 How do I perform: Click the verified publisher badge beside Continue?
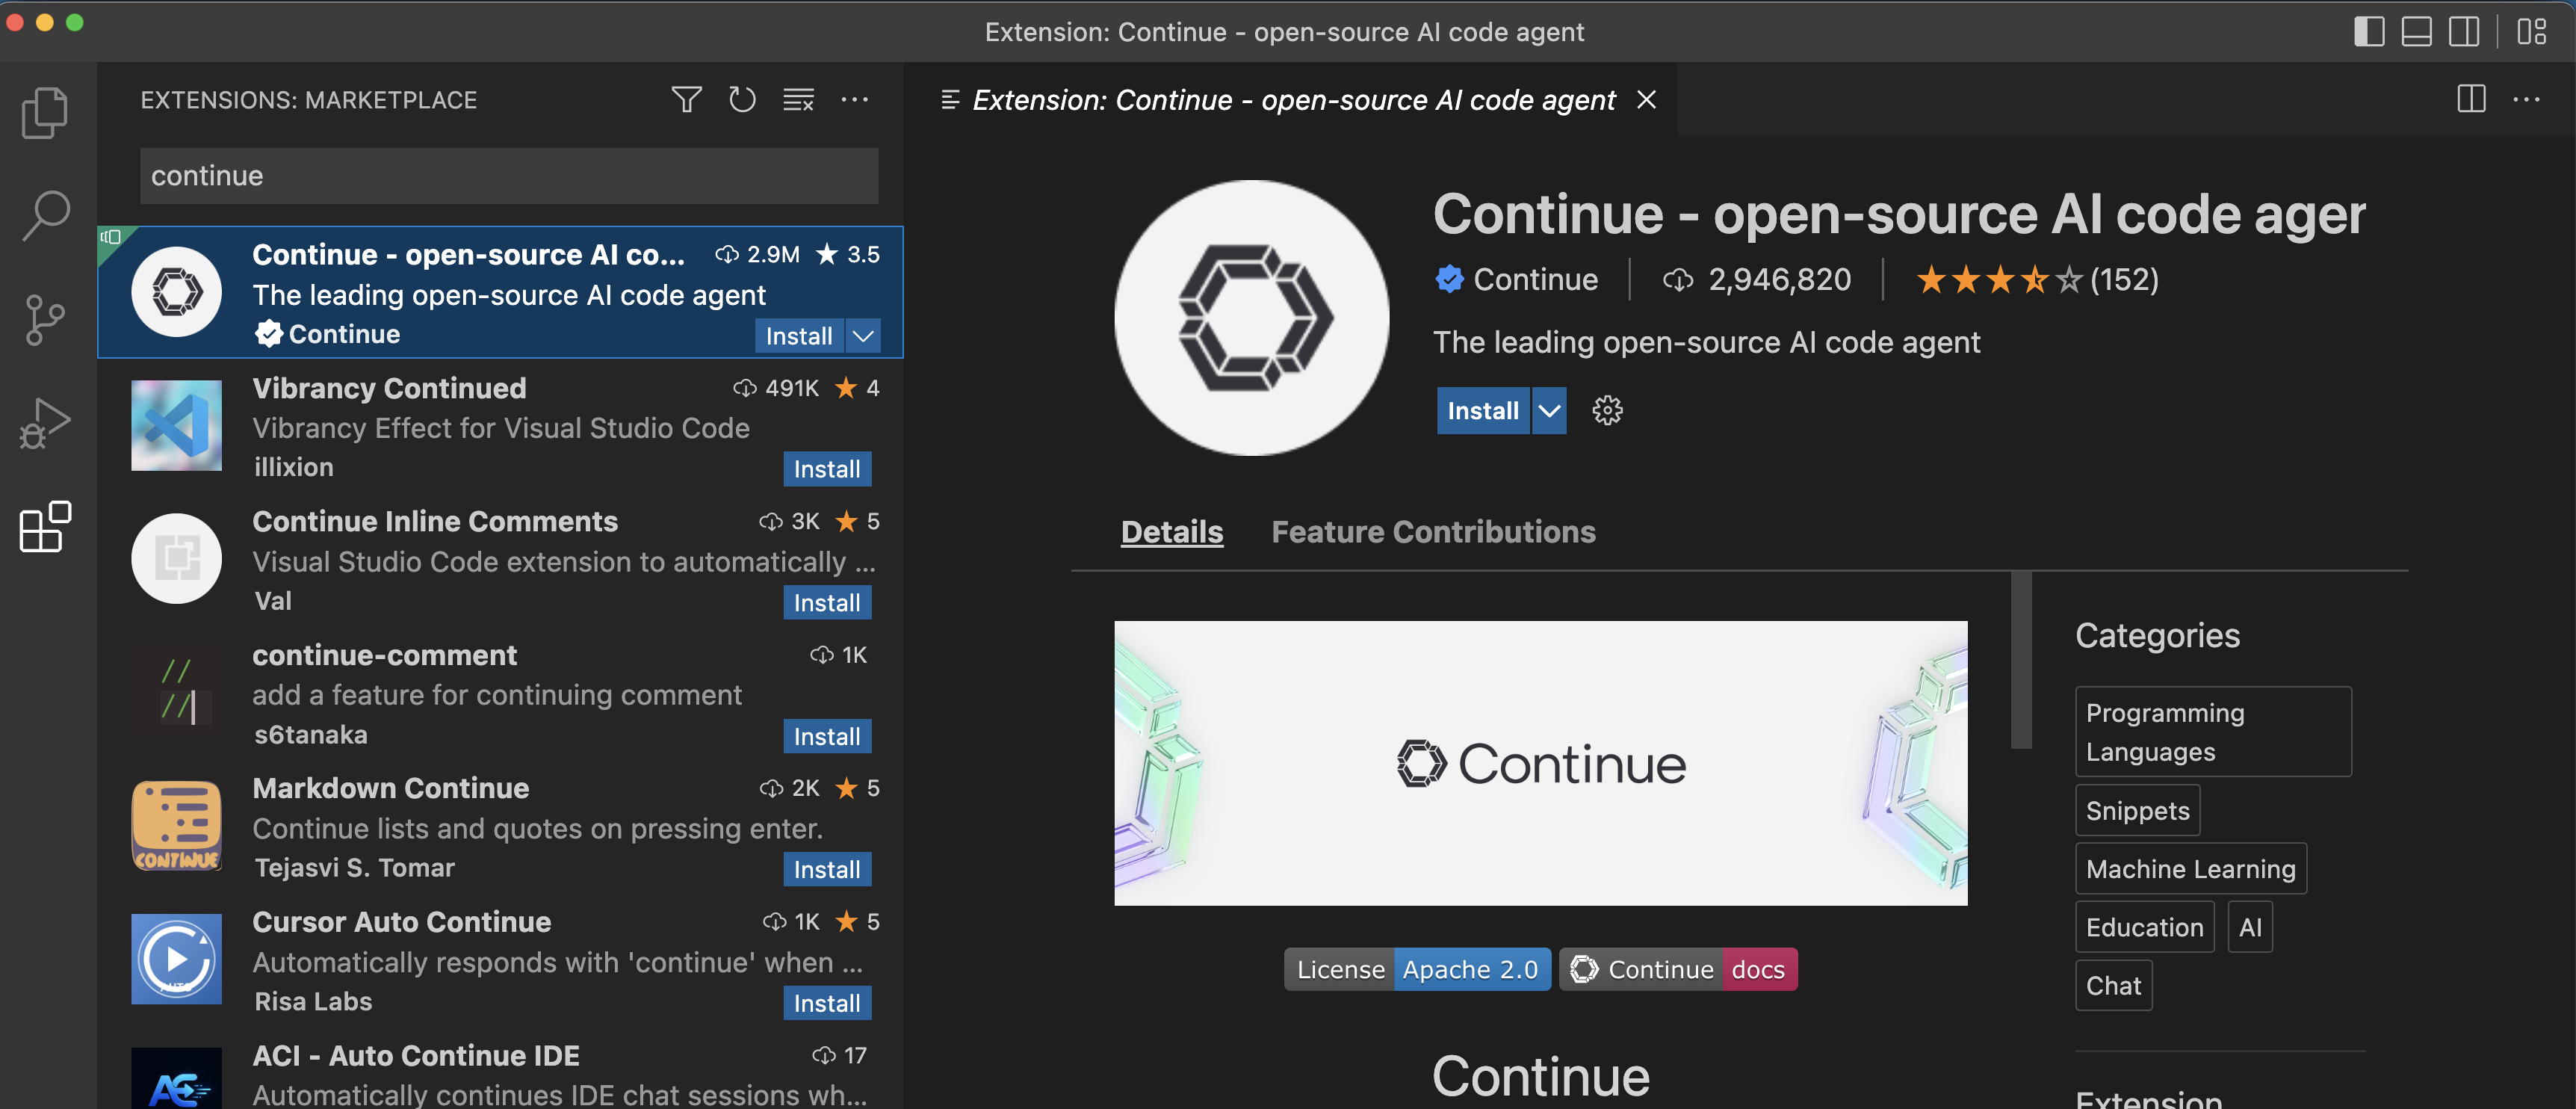1449,279
